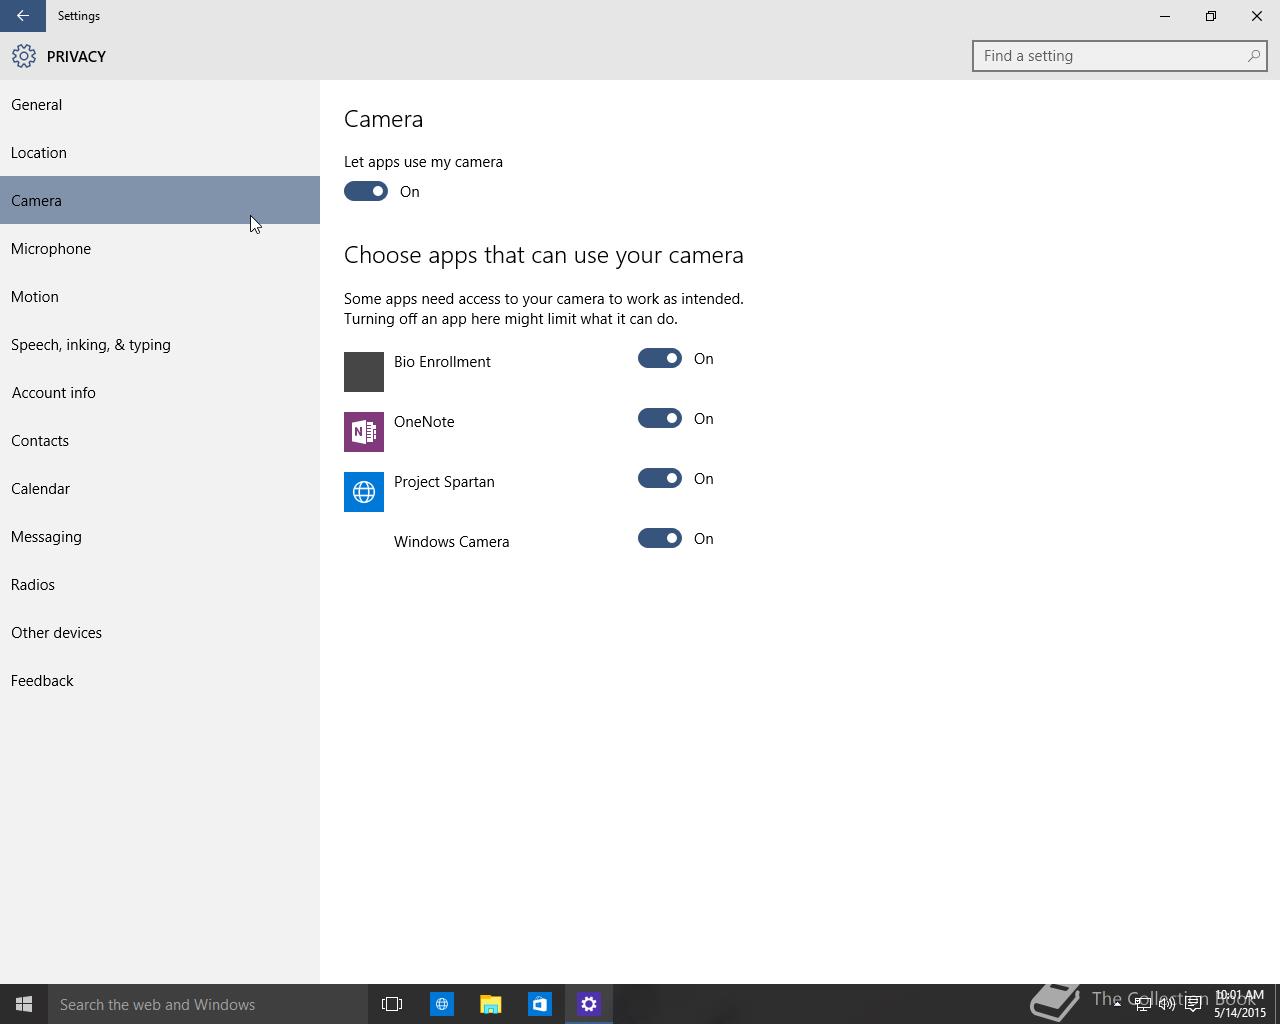Viewport: 1280px width, 1024px height.
Task: Open the Messaging privacy section
Action: [160, 536]
